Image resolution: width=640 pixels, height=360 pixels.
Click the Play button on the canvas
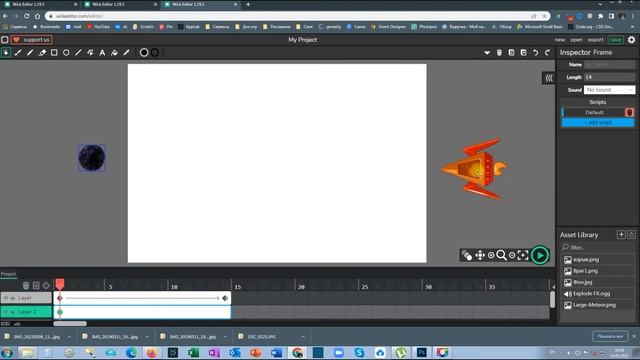pos(540,256)
